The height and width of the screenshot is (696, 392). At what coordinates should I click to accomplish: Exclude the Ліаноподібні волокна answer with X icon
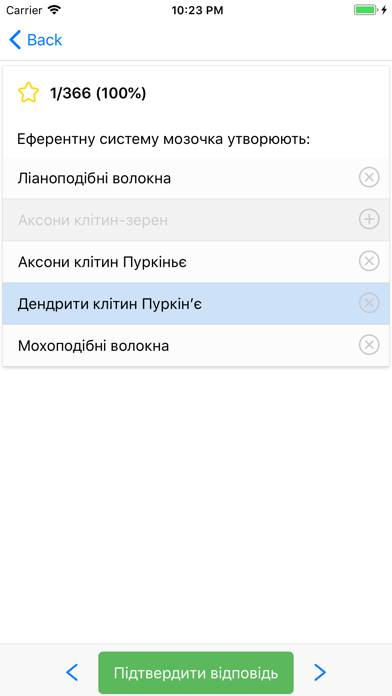tap(369, 178)
